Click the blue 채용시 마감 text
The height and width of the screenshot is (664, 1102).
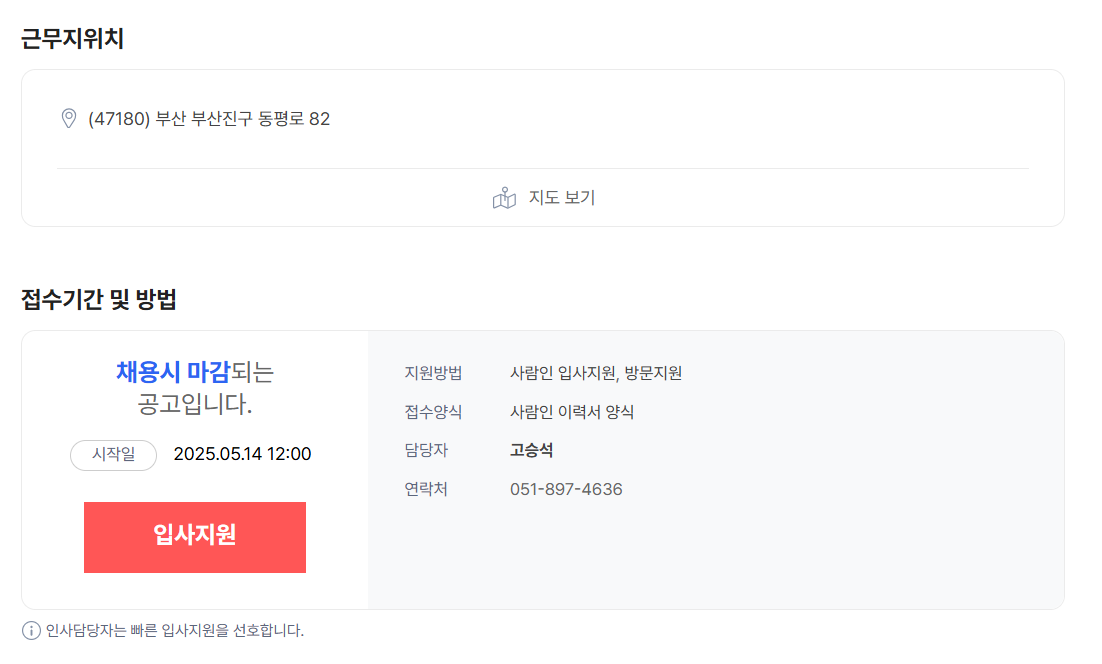[x=173, y=372]
